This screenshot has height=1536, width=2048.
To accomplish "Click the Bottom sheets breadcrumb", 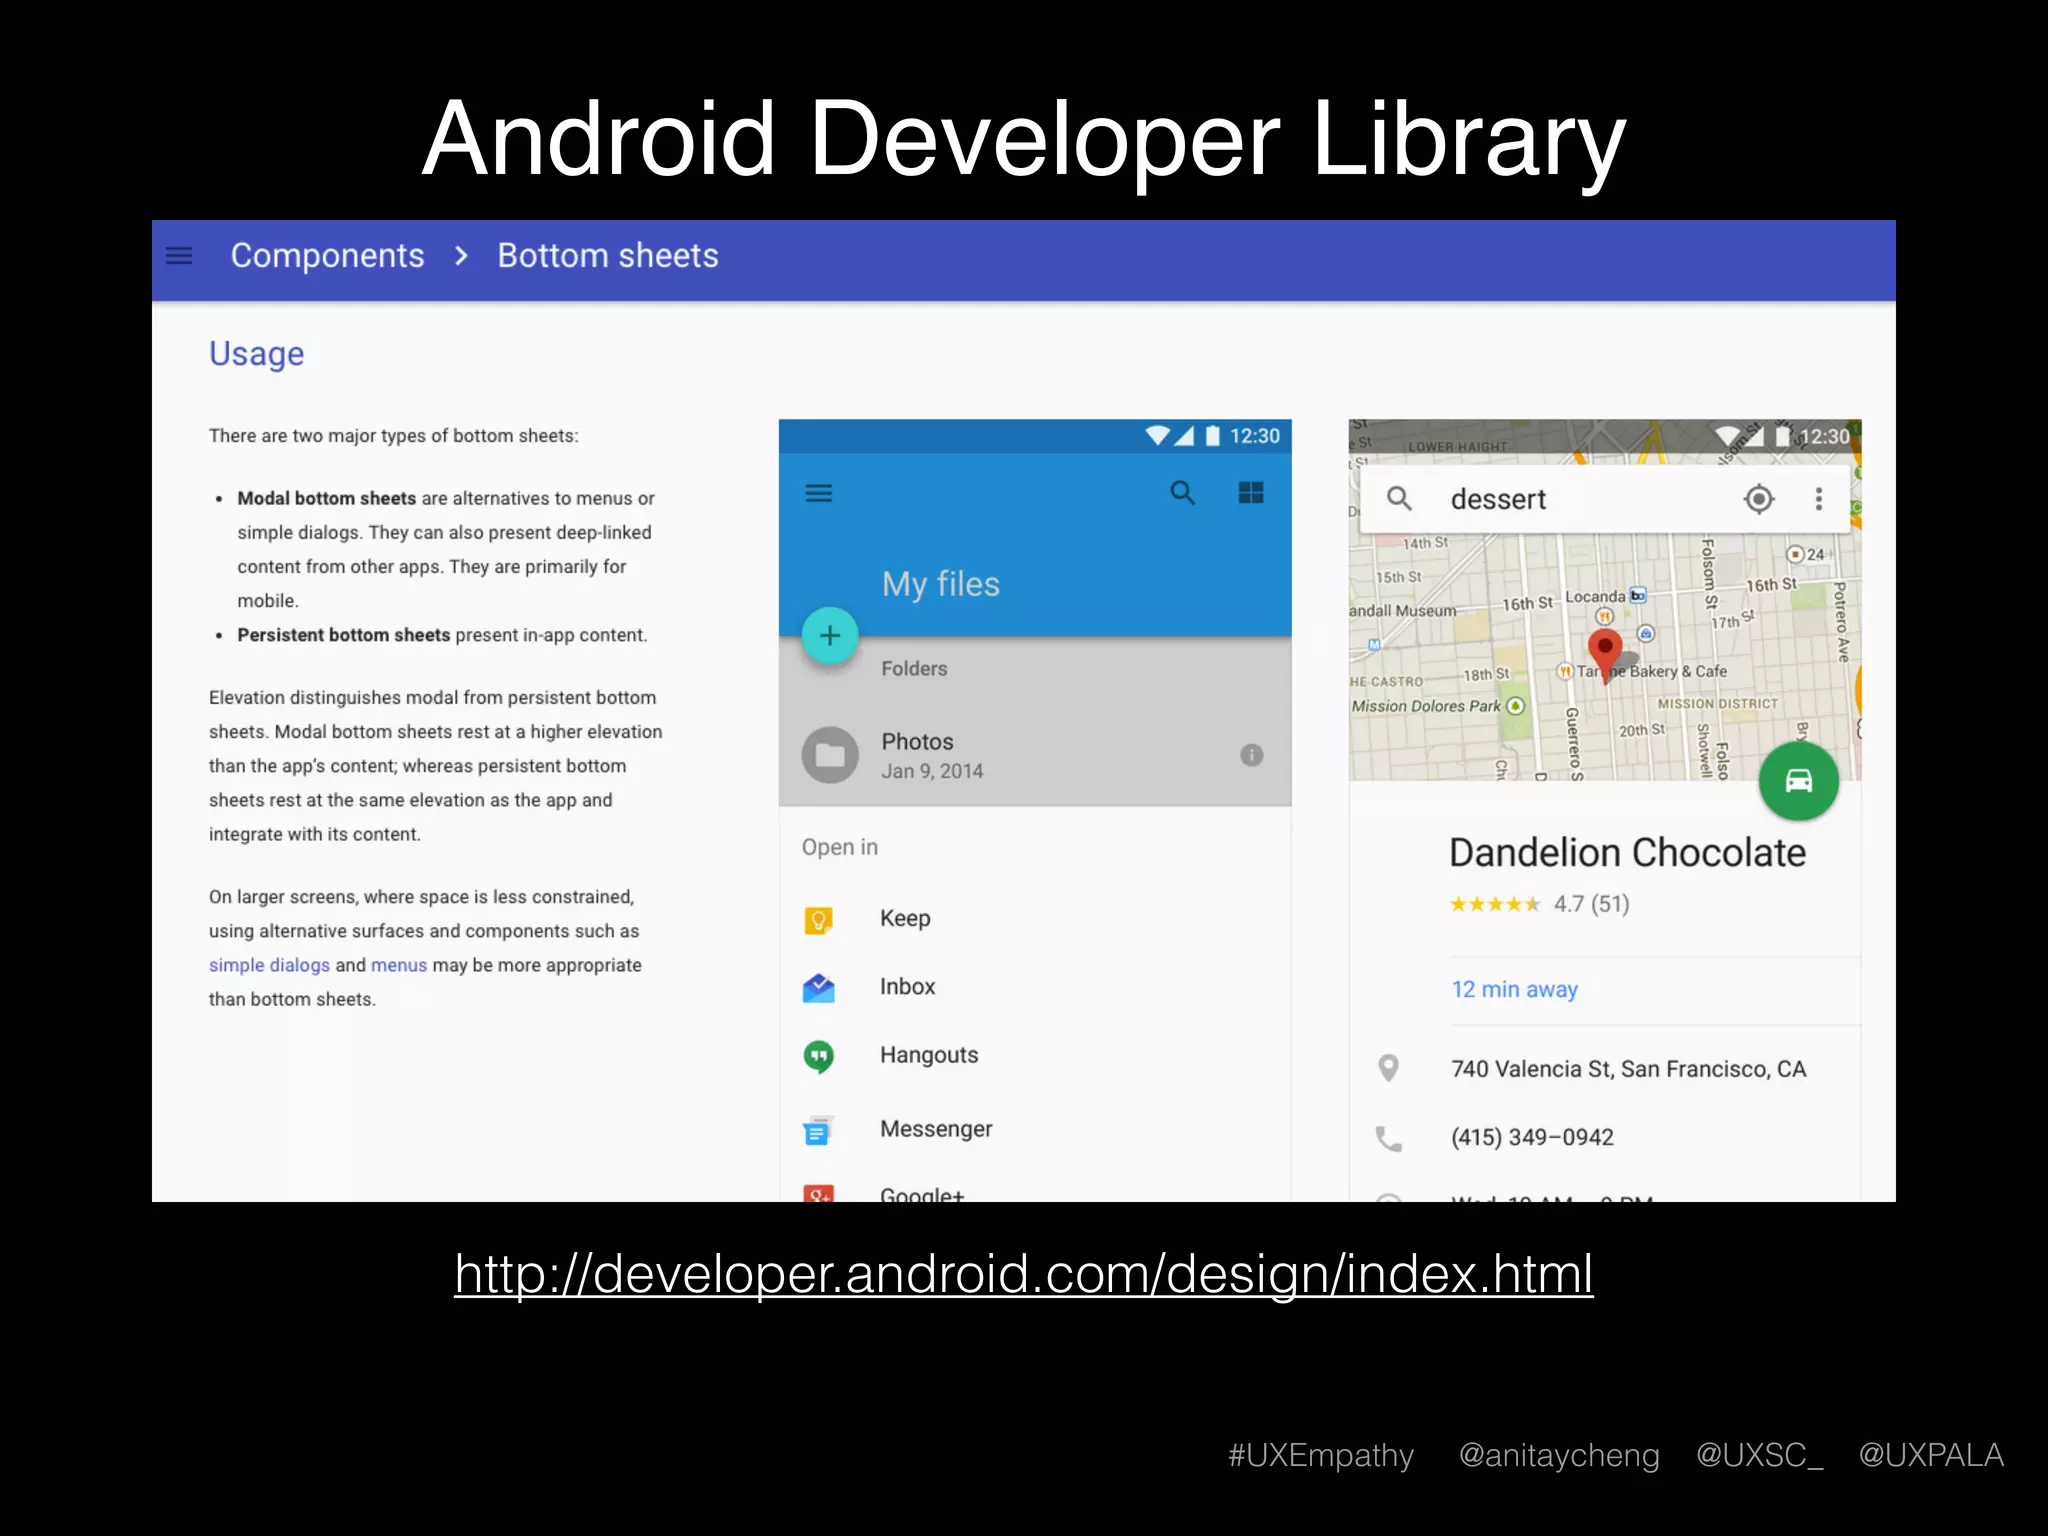I will pyautogui.click(x=608, y=256).
